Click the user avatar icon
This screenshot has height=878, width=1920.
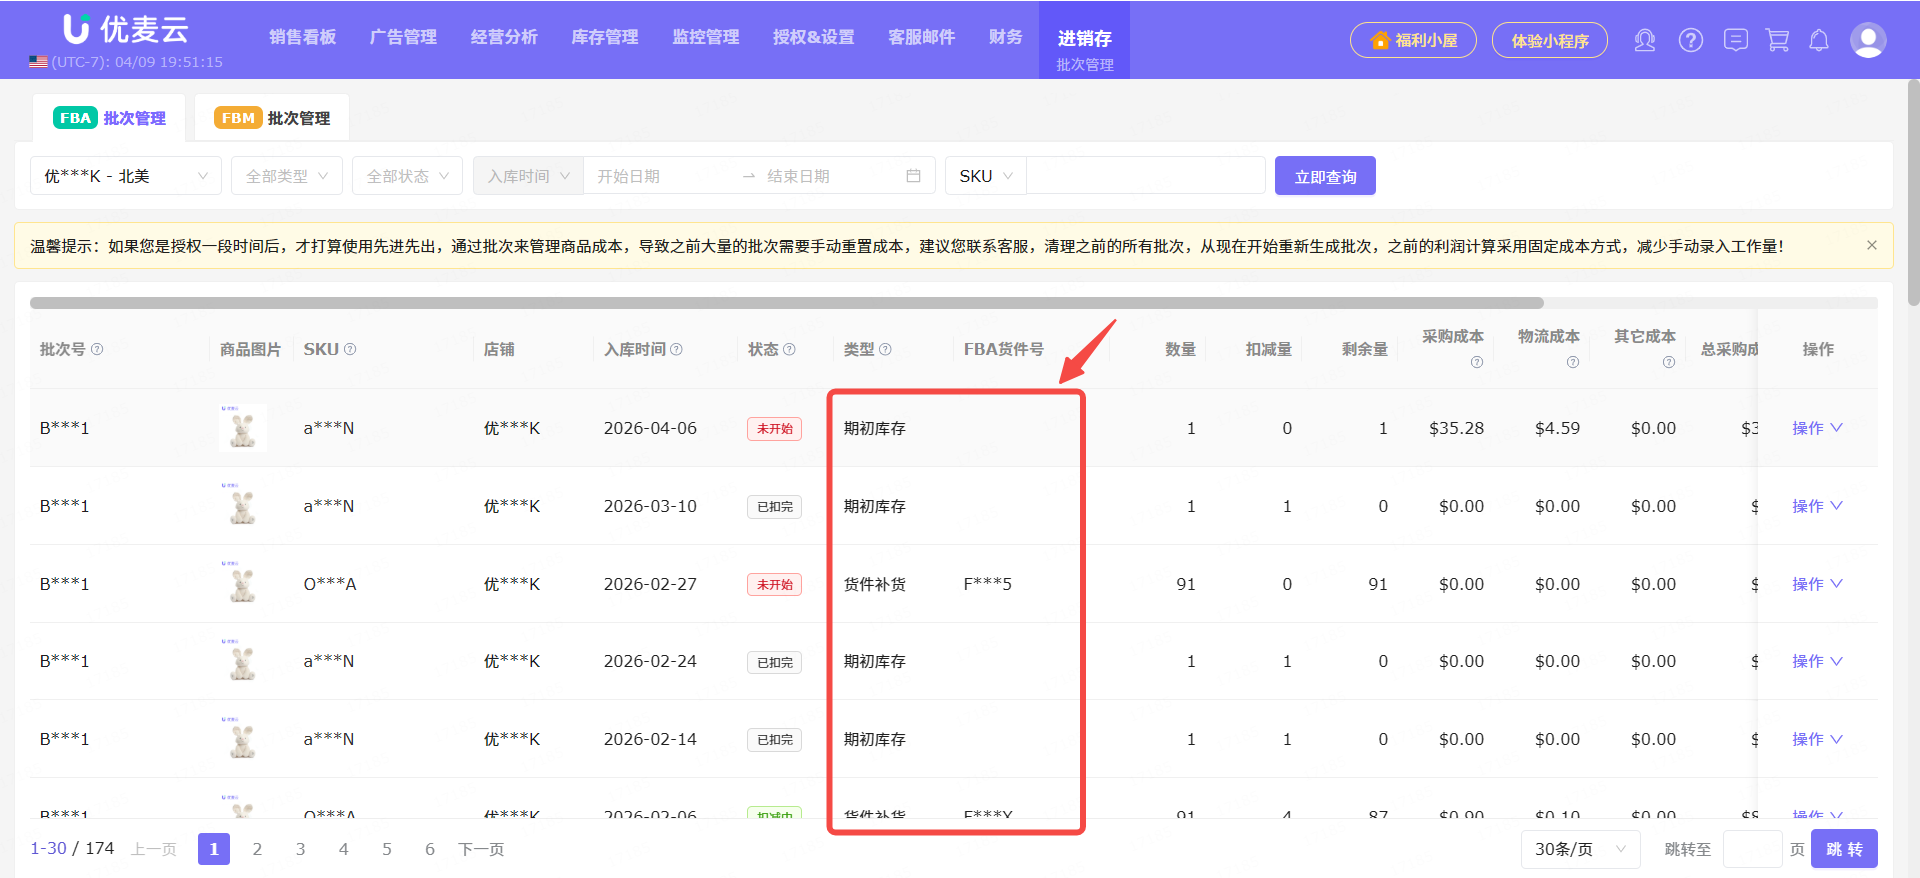(x=1867, y=40)
